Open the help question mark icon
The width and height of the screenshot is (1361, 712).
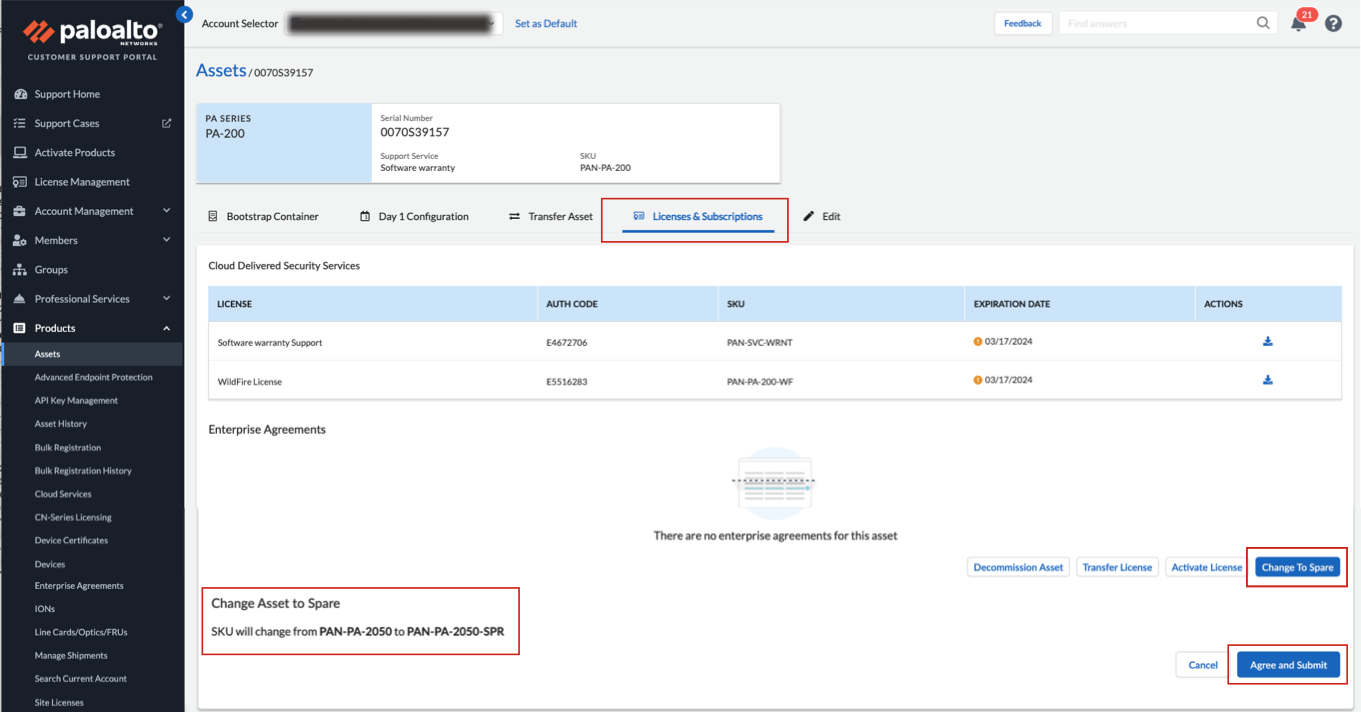pyautogui.click(x=1333, y=23)
